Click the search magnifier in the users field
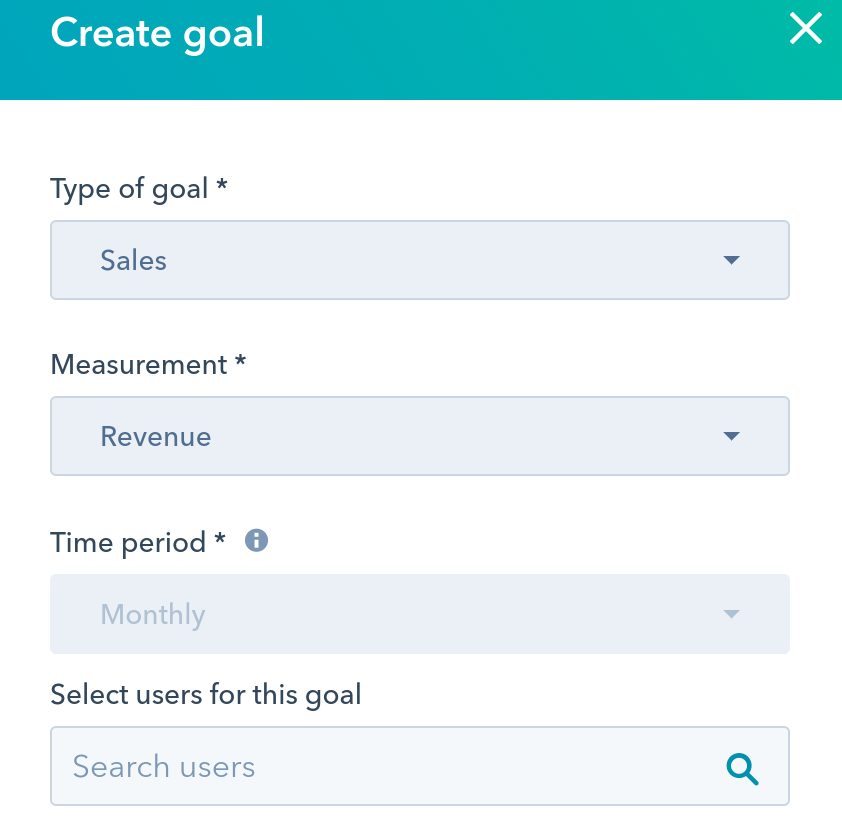The width and height of the screenshot is (842, 824). pos(742,769)
